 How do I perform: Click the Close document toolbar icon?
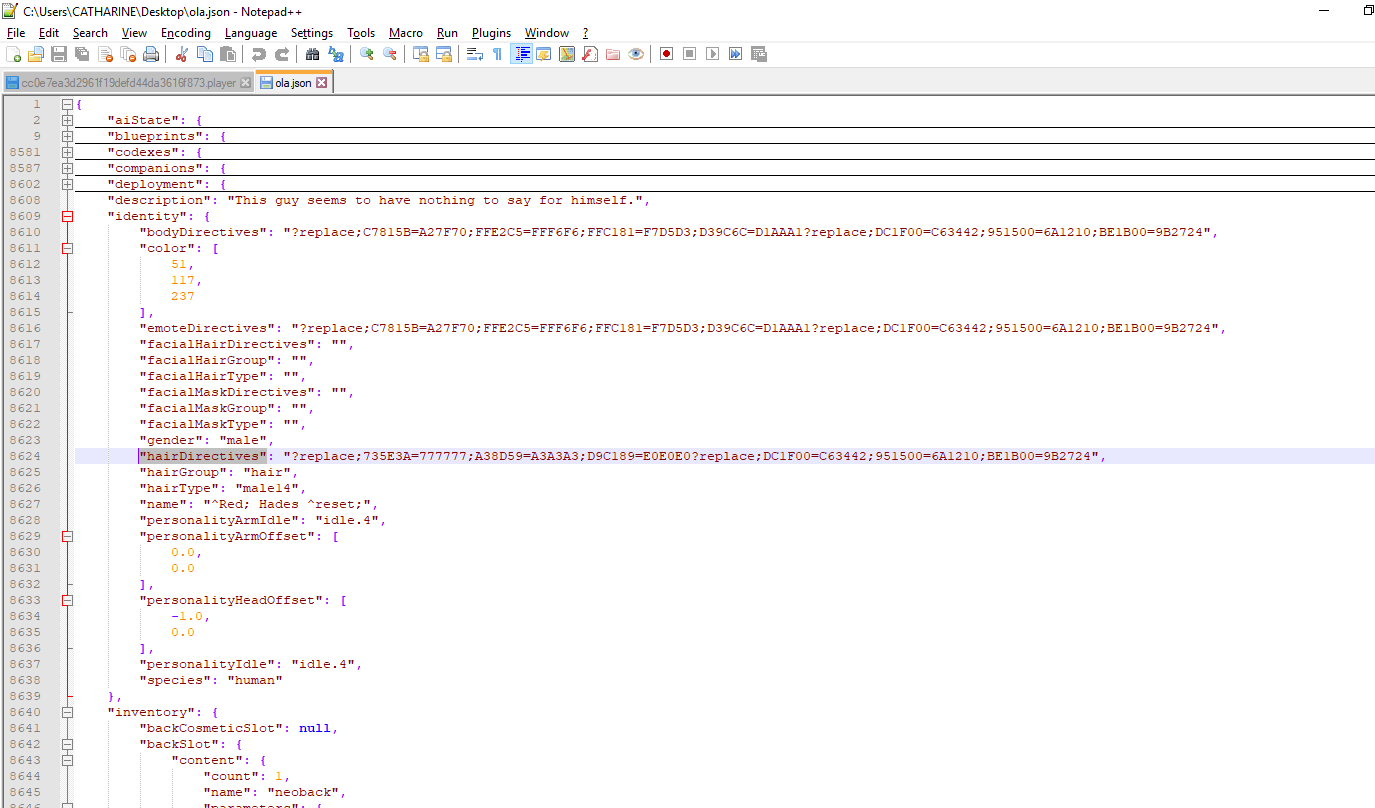point(105,54)
